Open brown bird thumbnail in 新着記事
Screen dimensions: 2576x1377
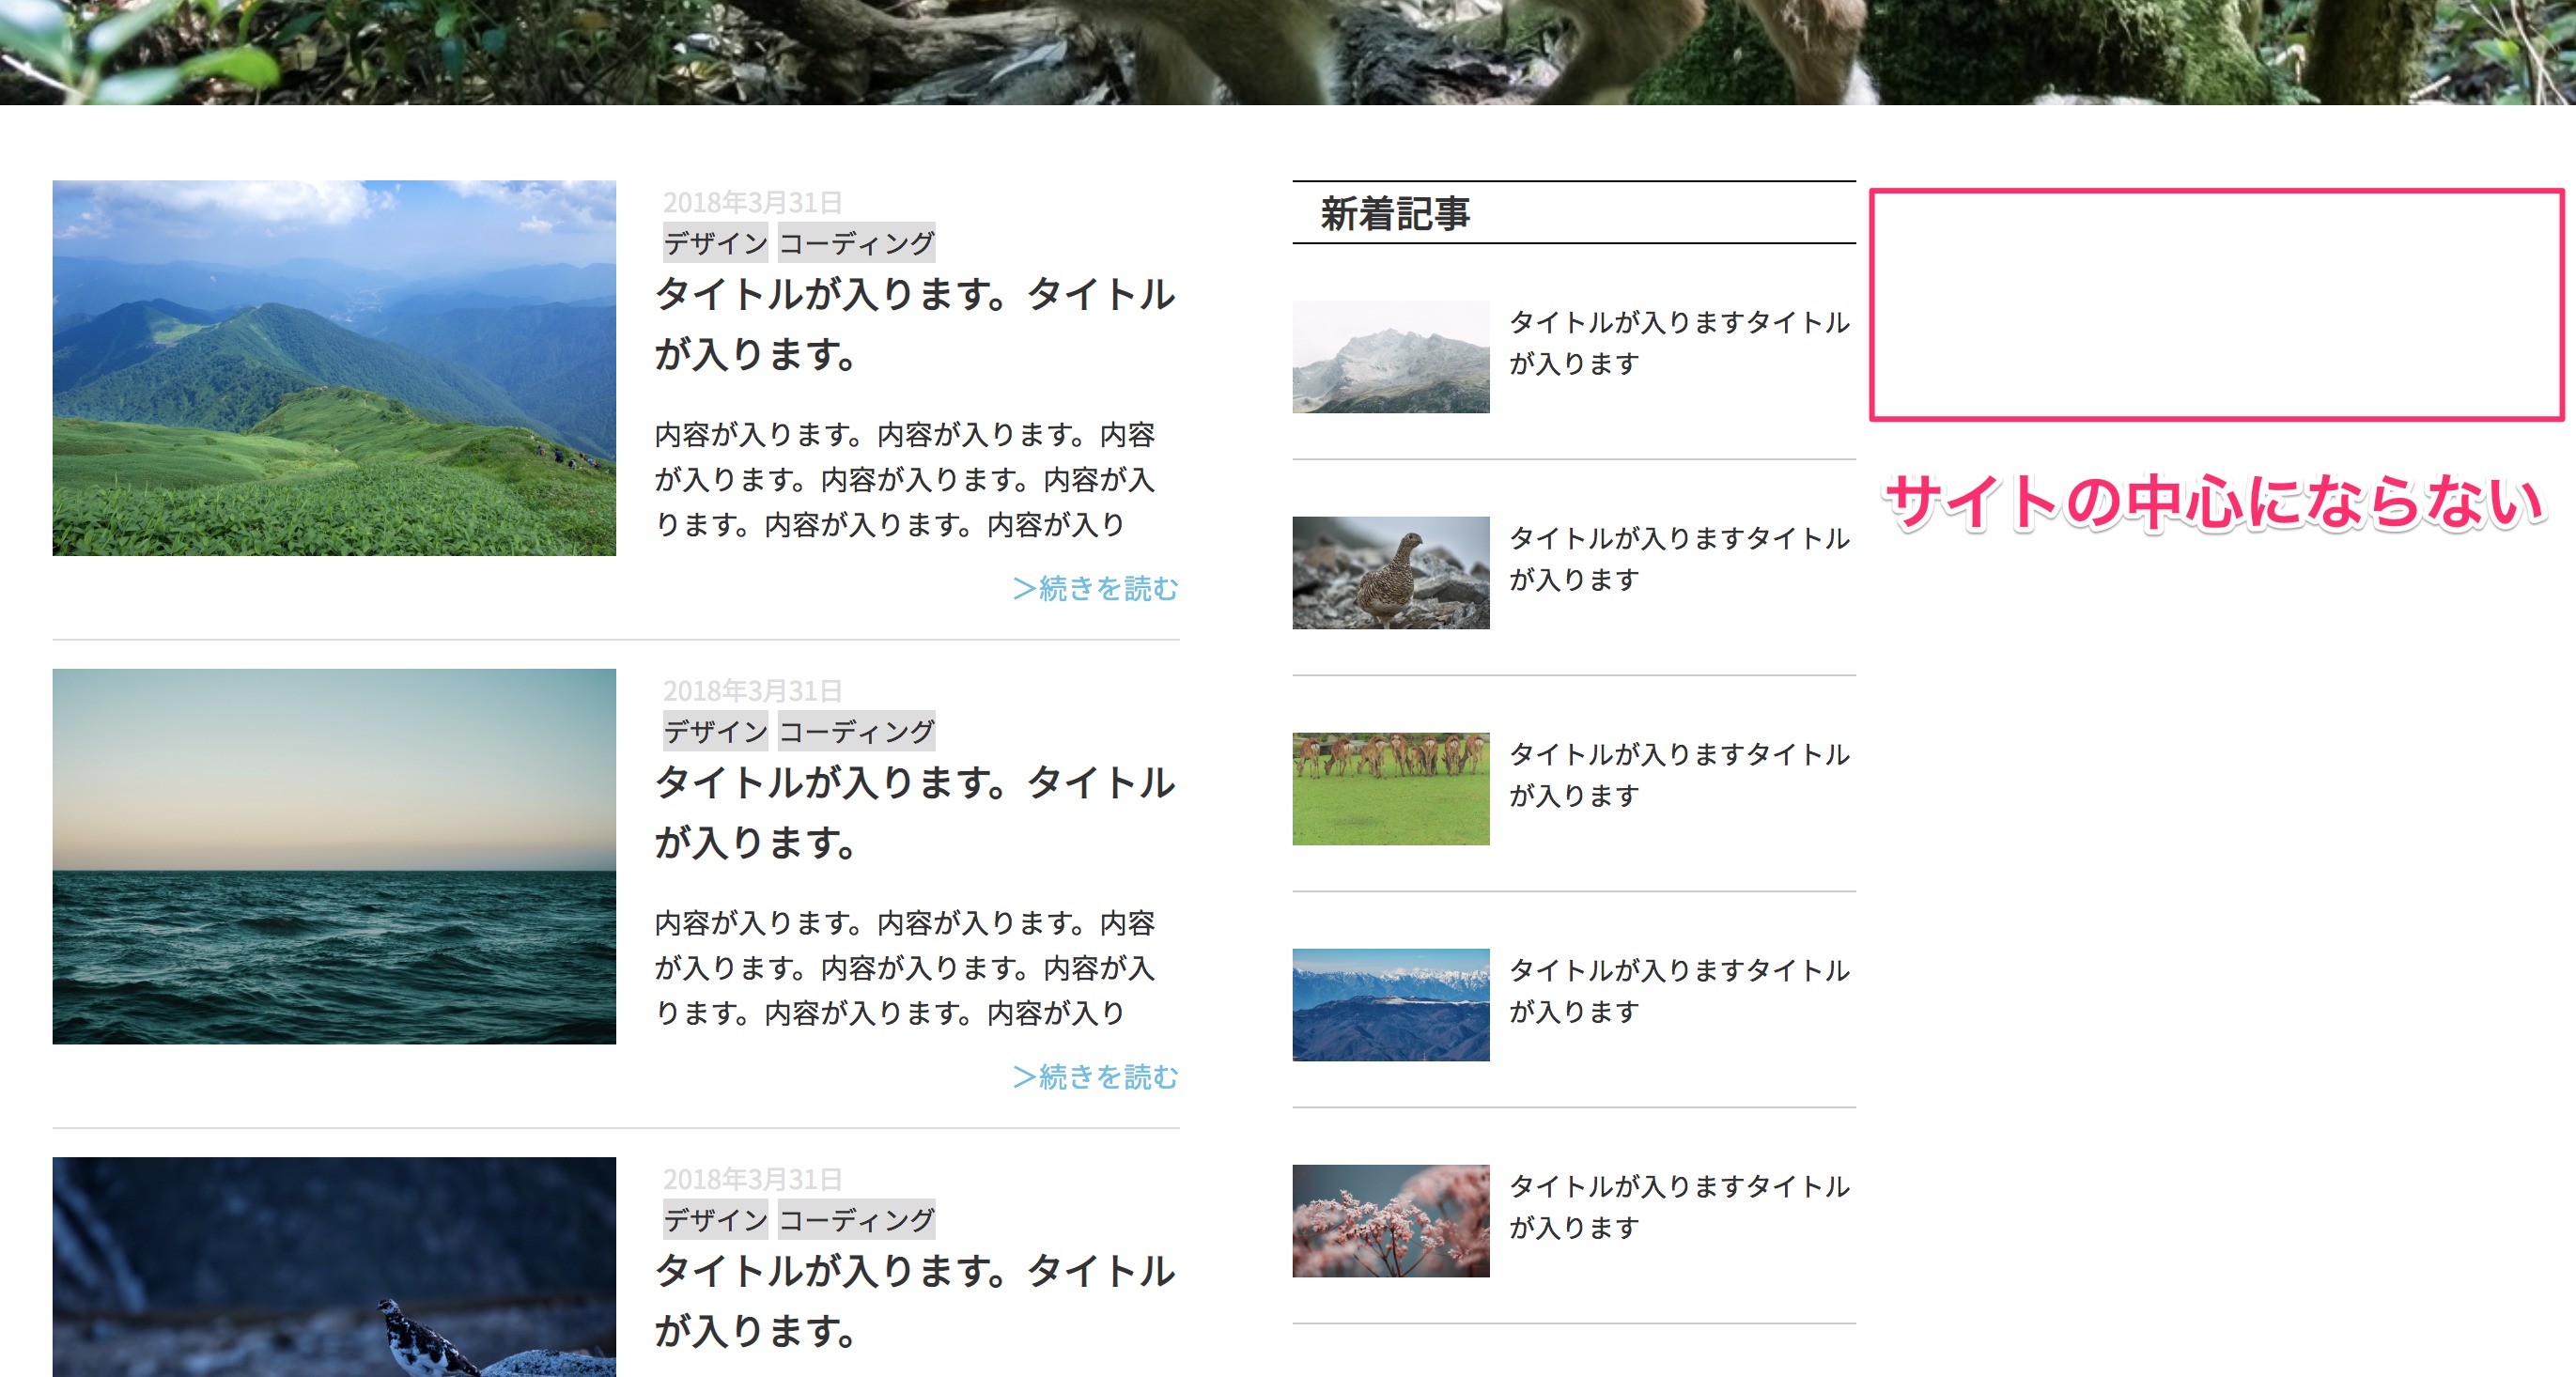[1391, 573]
